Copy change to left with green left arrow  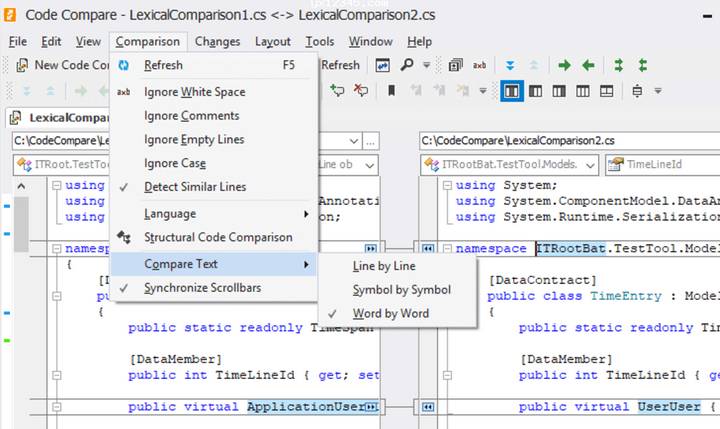click(x=588, y=65)
